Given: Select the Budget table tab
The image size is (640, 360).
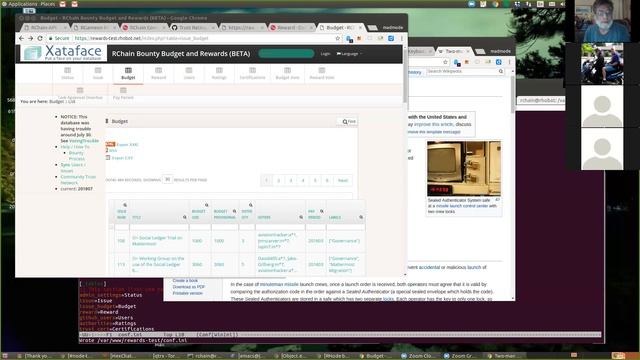Looking at the screenshot, I should tap(128, 73).
